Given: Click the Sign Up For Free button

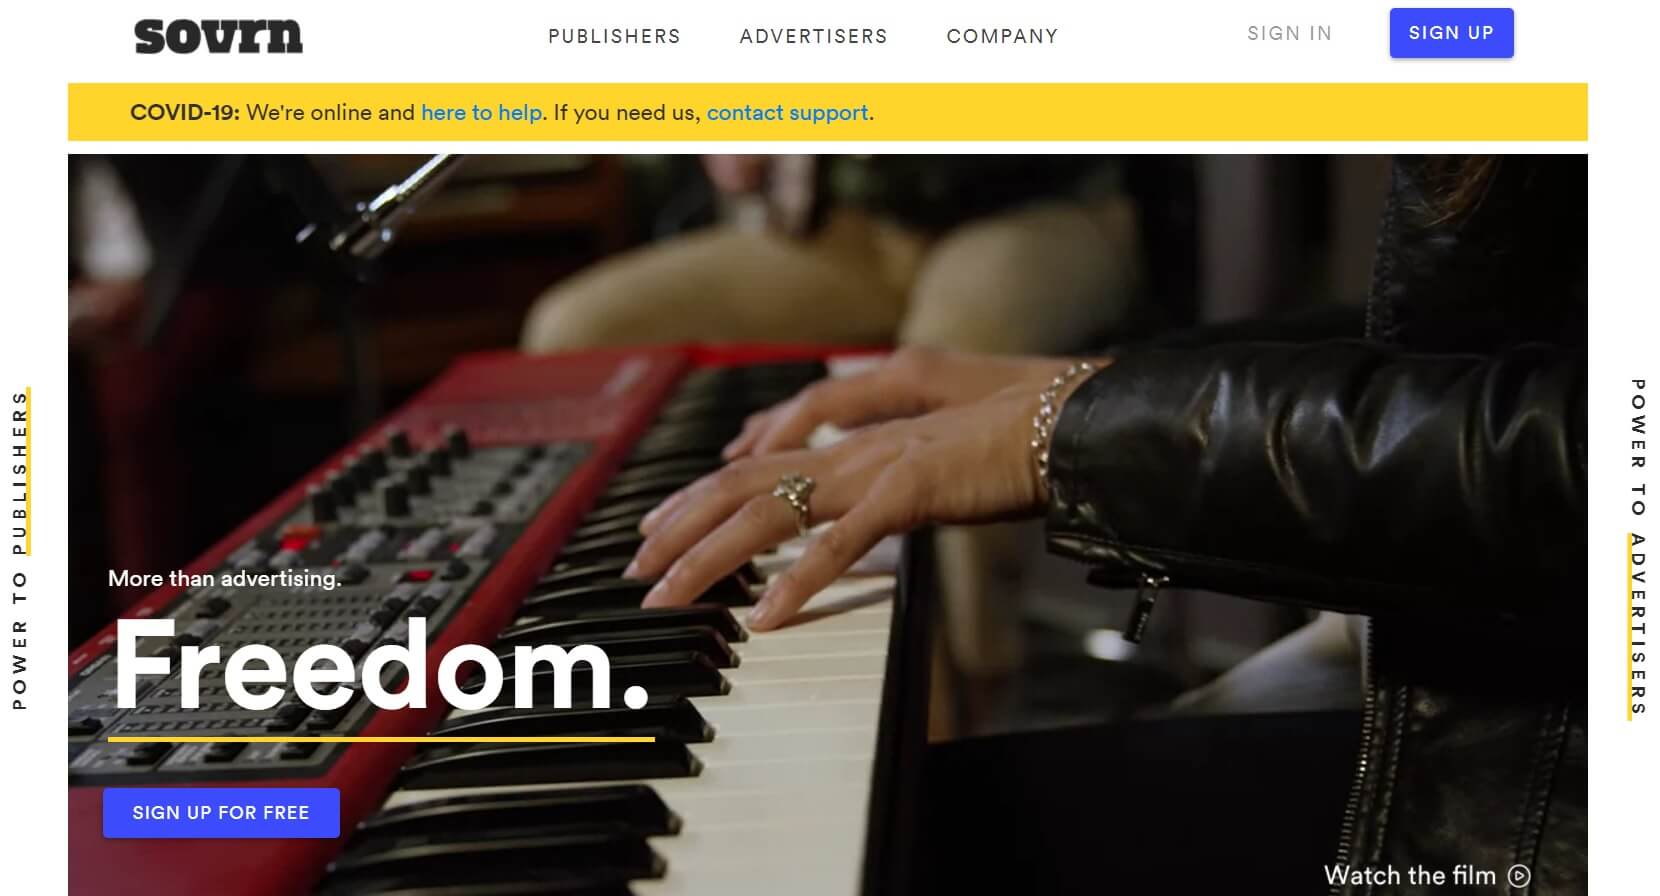Looking at the screenshot, I should (x=221, y=813).
